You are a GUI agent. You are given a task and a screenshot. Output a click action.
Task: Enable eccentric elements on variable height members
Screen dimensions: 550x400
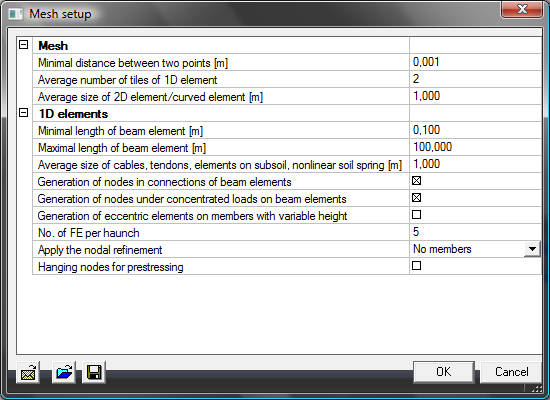(x=416, y=214)
